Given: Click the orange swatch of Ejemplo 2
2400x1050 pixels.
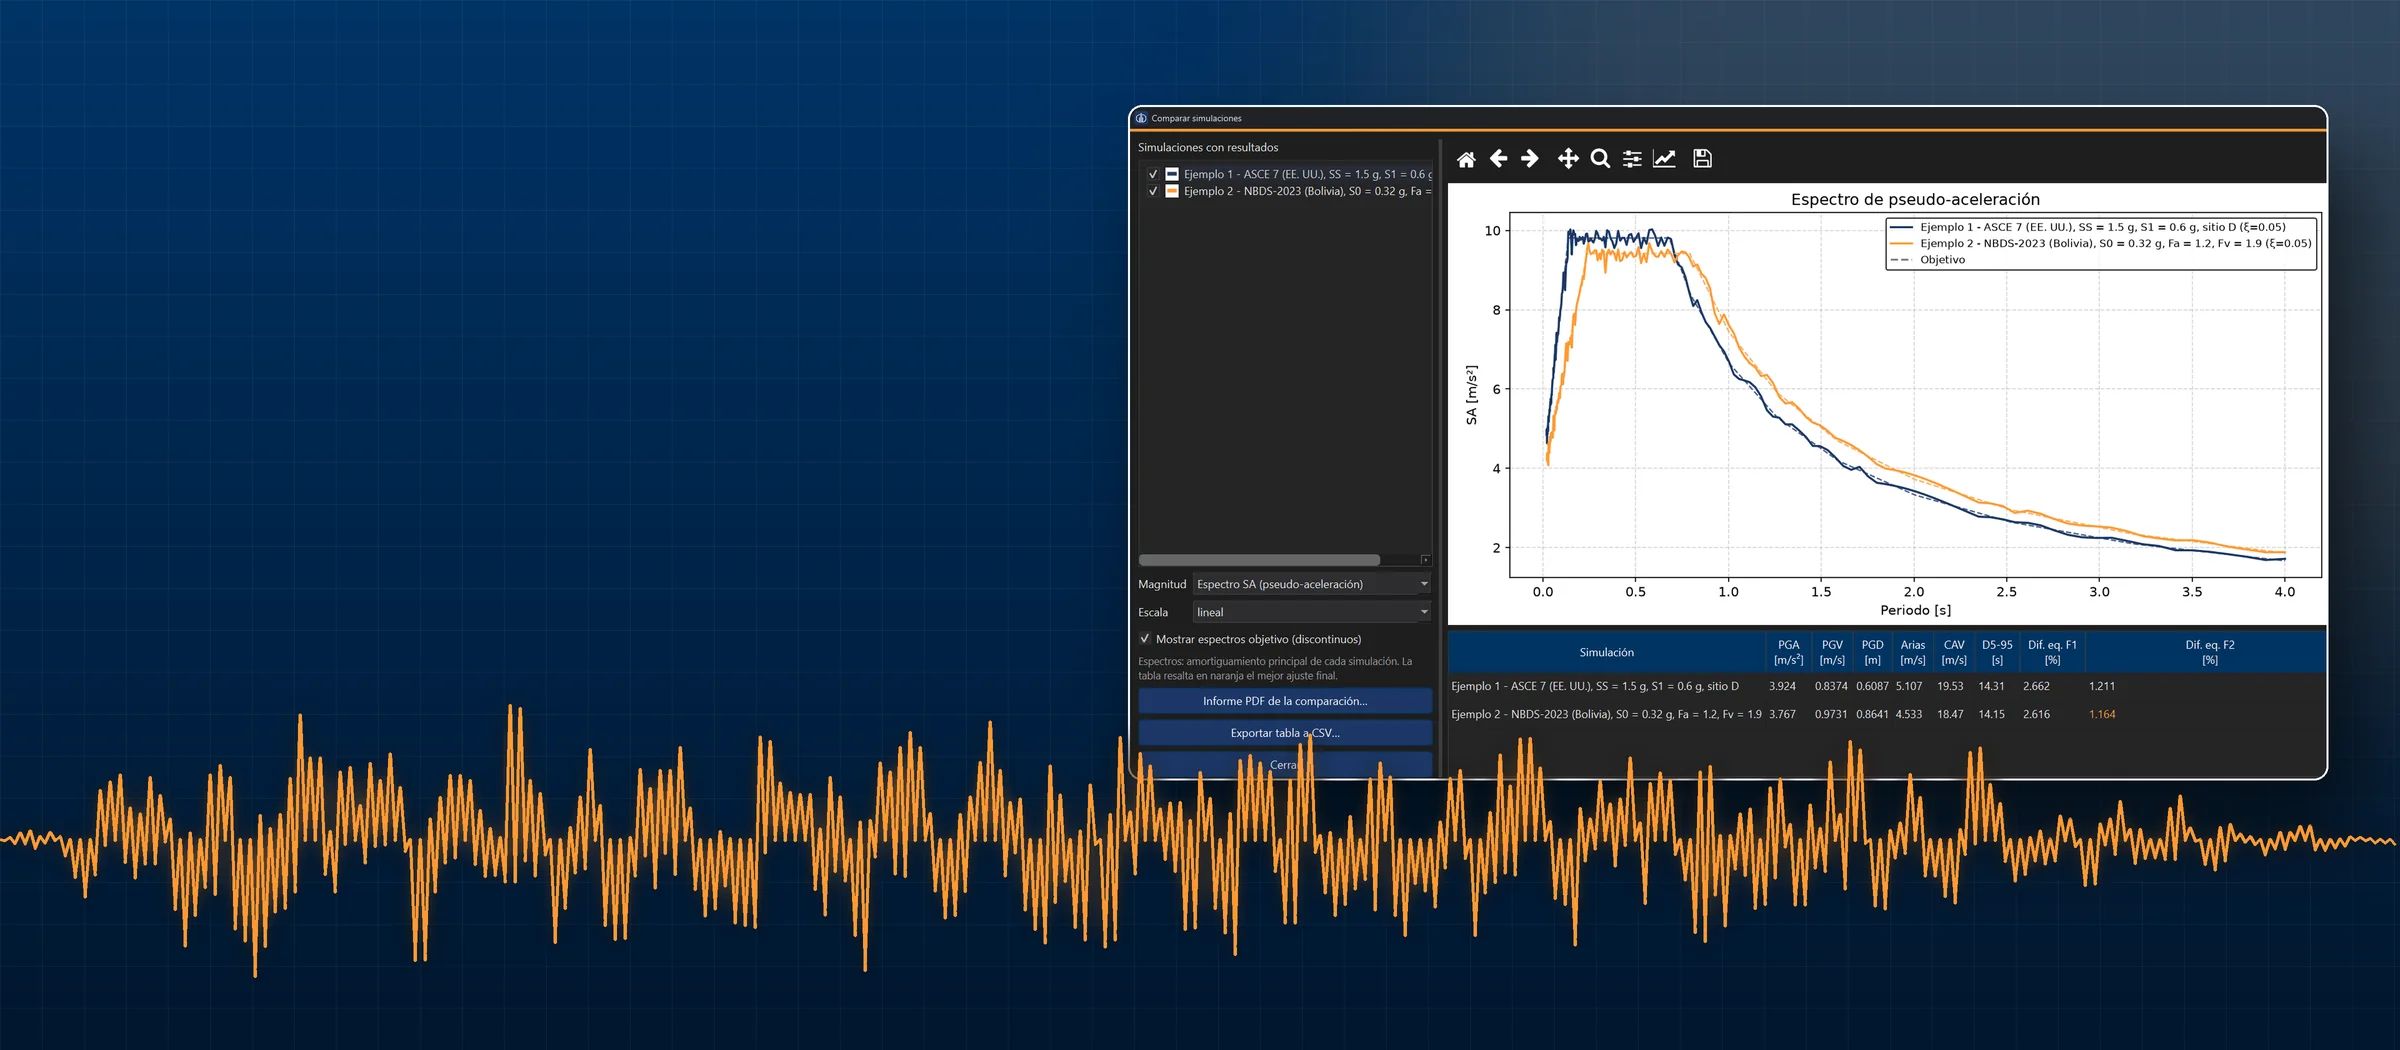Looking at the screenshot, I should pos(1172,191).
